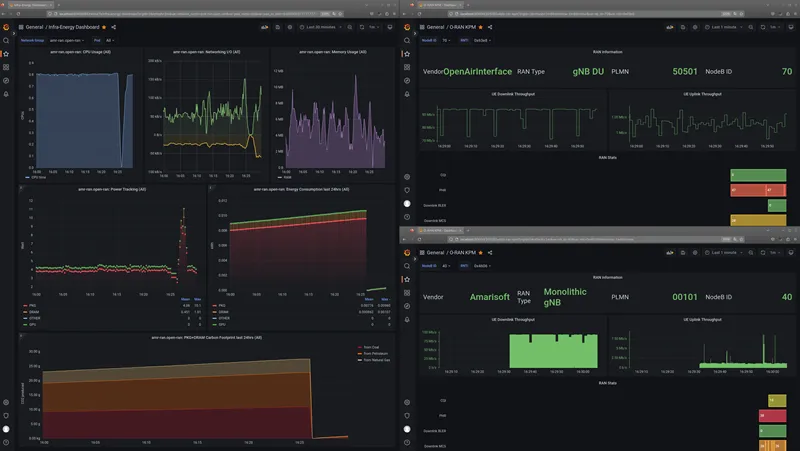Click yellow Downlink MCS bar in top O-RAN window
The width and height of the screenshot is (800, 451).
758,220
